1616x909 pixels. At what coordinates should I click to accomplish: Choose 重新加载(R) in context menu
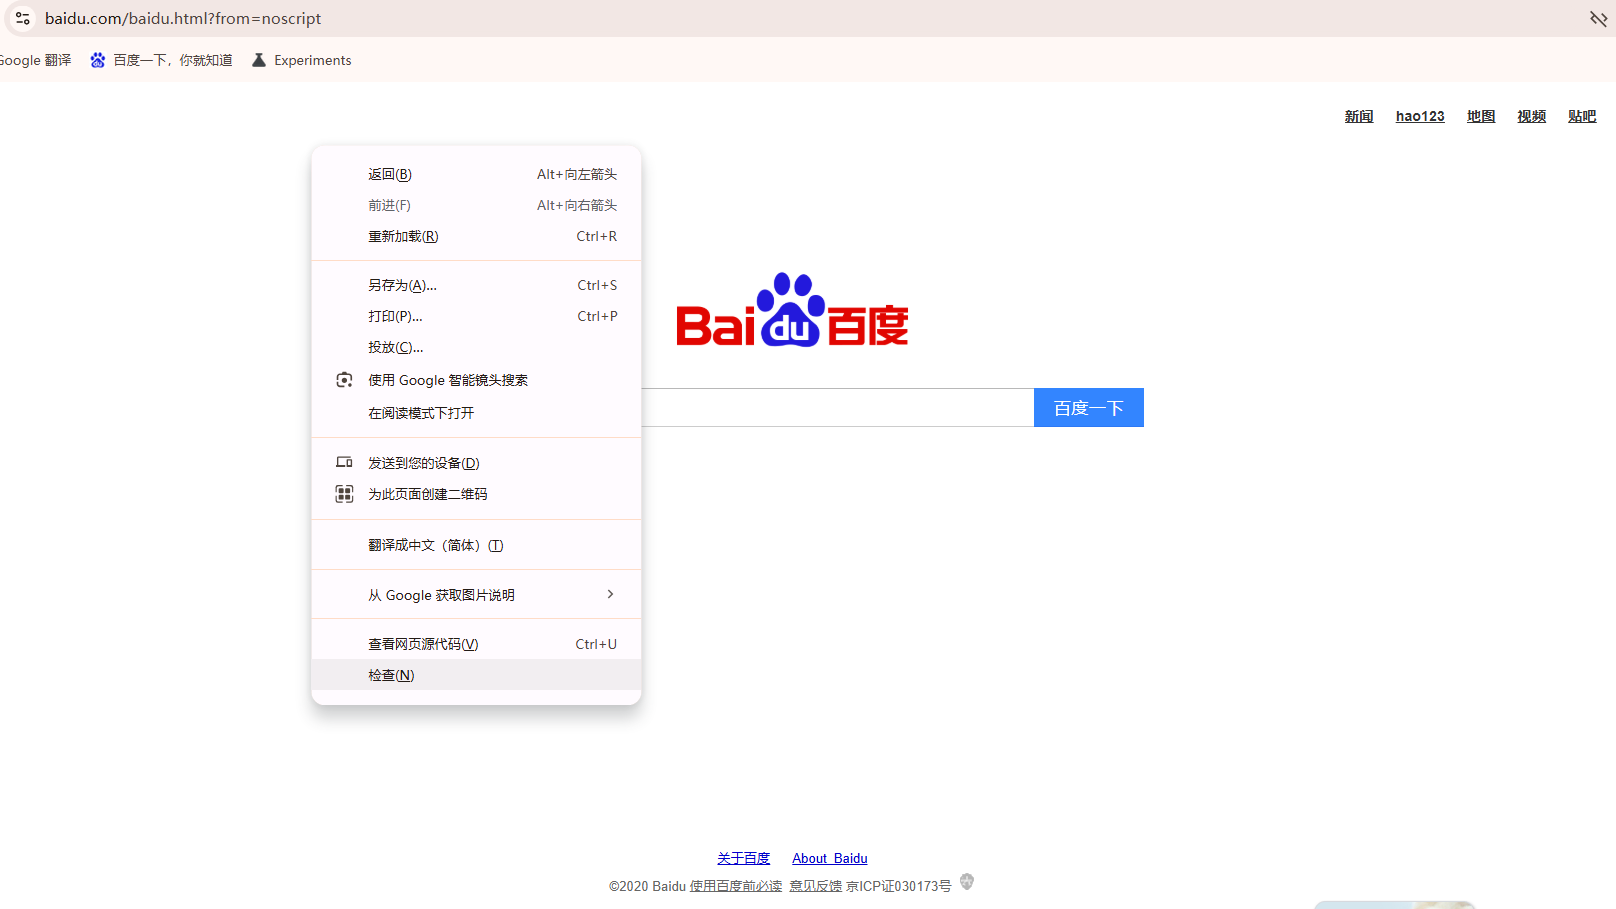point(476,236)
